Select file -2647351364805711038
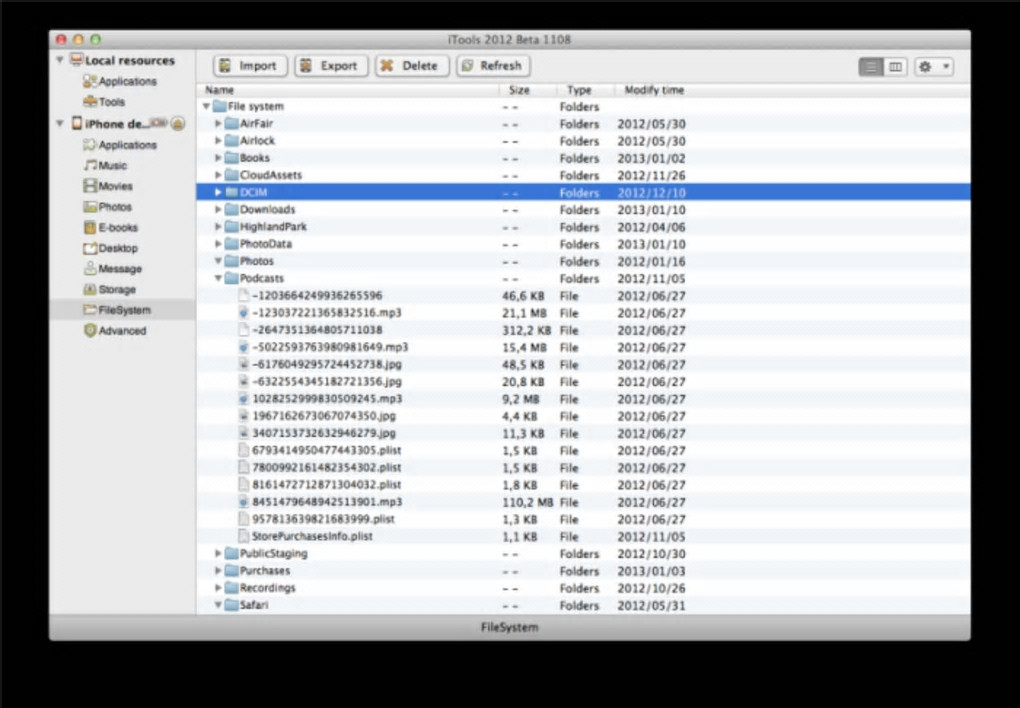 [582, 330]
